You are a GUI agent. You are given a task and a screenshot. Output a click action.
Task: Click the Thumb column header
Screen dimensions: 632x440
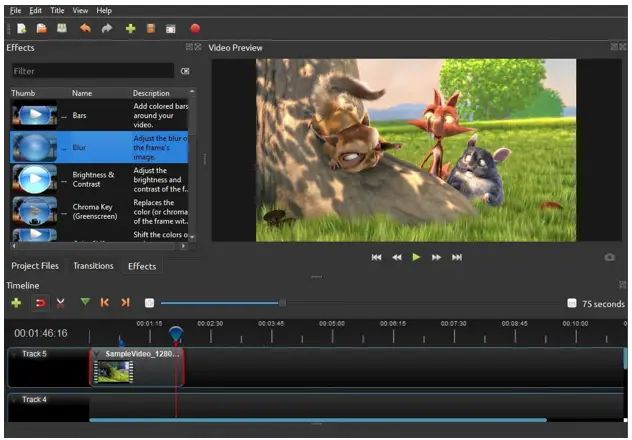click(x=40, y=93)
